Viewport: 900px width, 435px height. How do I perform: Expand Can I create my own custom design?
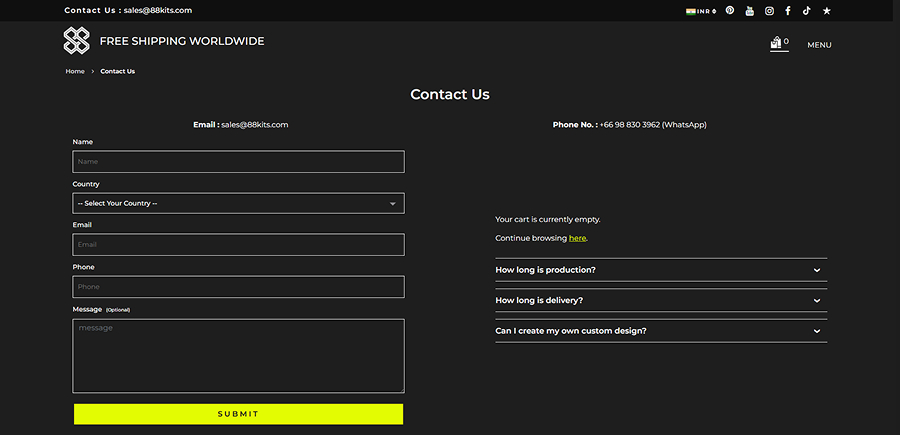point(660,330)
